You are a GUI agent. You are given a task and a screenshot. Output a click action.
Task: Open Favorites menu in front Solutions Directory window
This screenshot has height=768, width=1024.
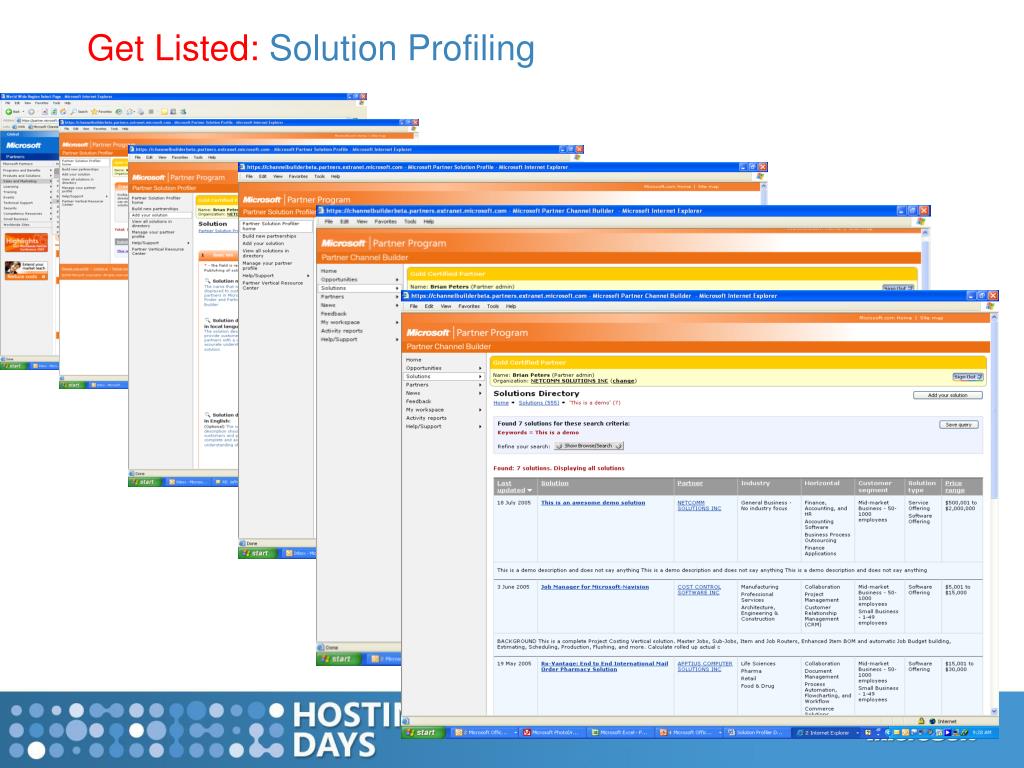(469, 306)
